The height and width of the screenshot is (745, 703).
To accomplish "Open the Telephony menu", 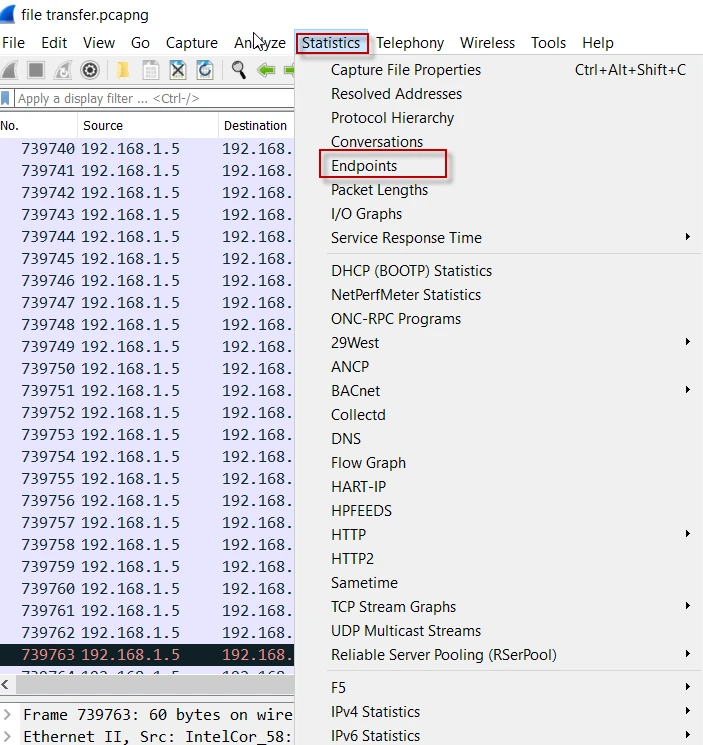I will [410, 43].
